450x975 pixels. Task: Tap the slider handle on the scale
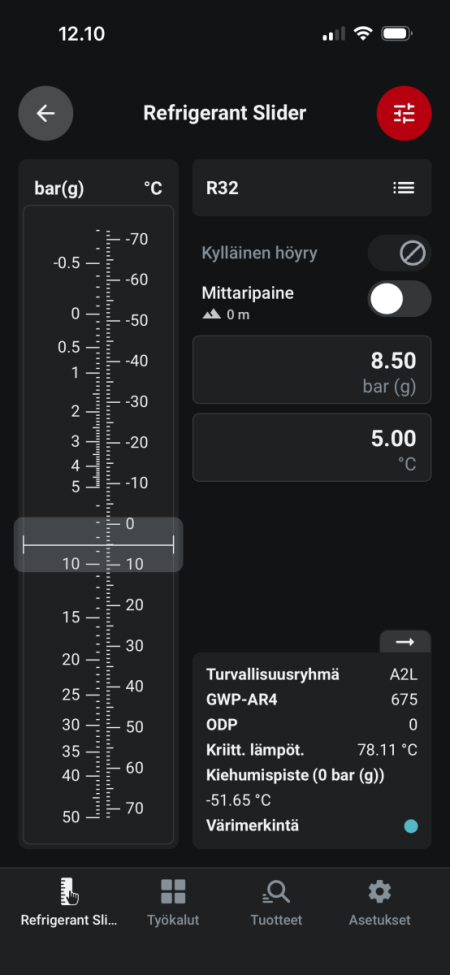click(98, 545)
